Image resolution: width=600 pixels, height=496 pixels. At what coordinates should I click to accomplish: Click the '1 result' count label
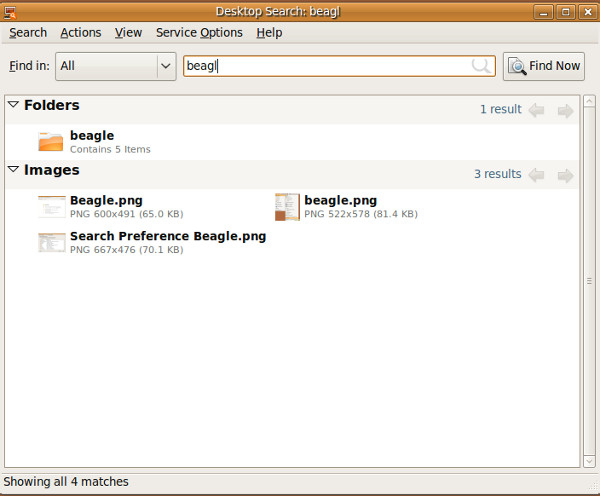(501, 109)
